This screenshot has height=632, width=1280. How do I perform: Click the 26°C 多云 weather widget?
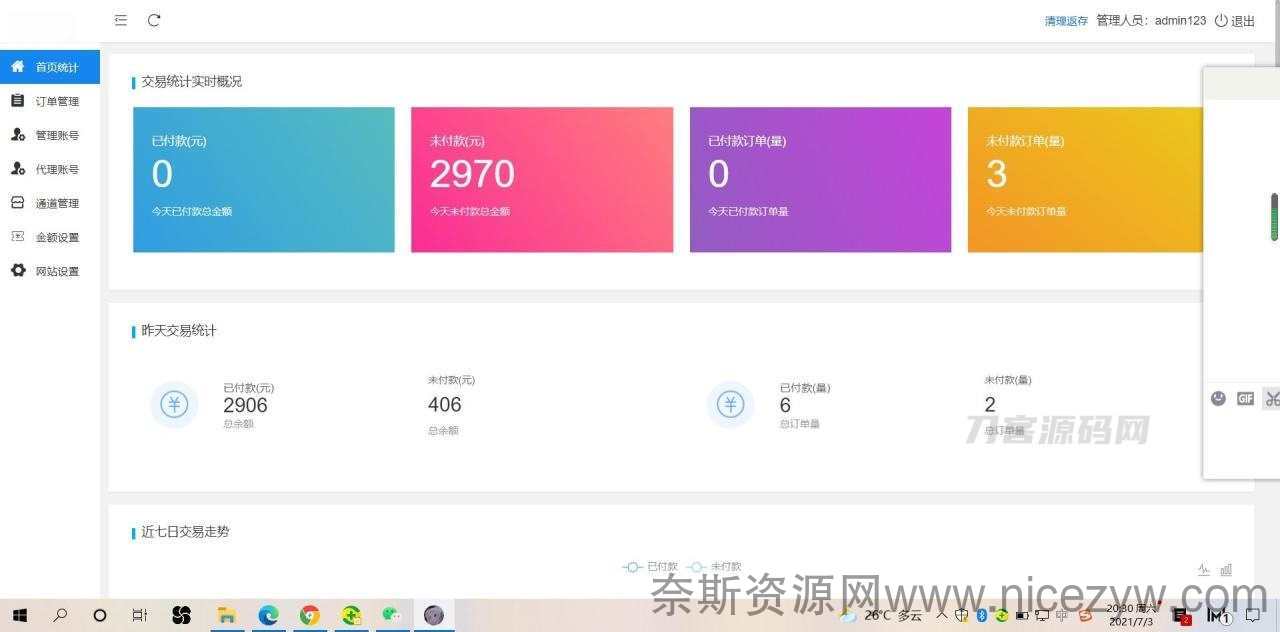pyautogui.click(x=880, y=615)
